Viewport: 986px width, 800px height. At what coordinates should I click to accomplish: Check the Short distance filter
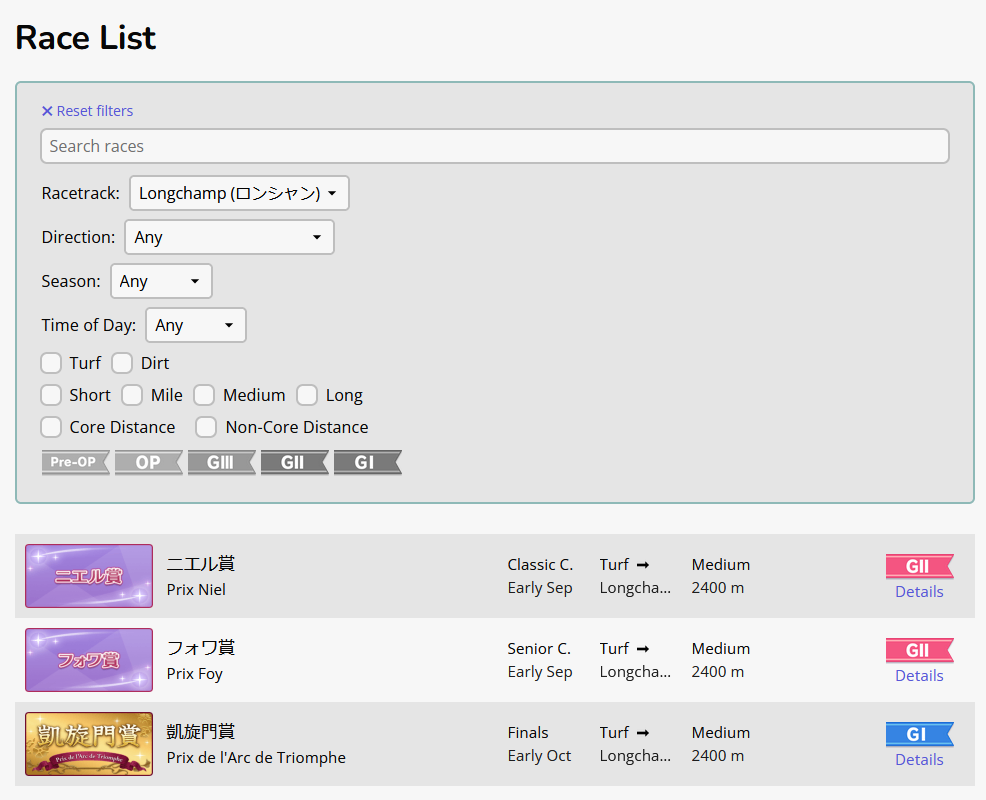pyautogui.click(x=51, y=395)
